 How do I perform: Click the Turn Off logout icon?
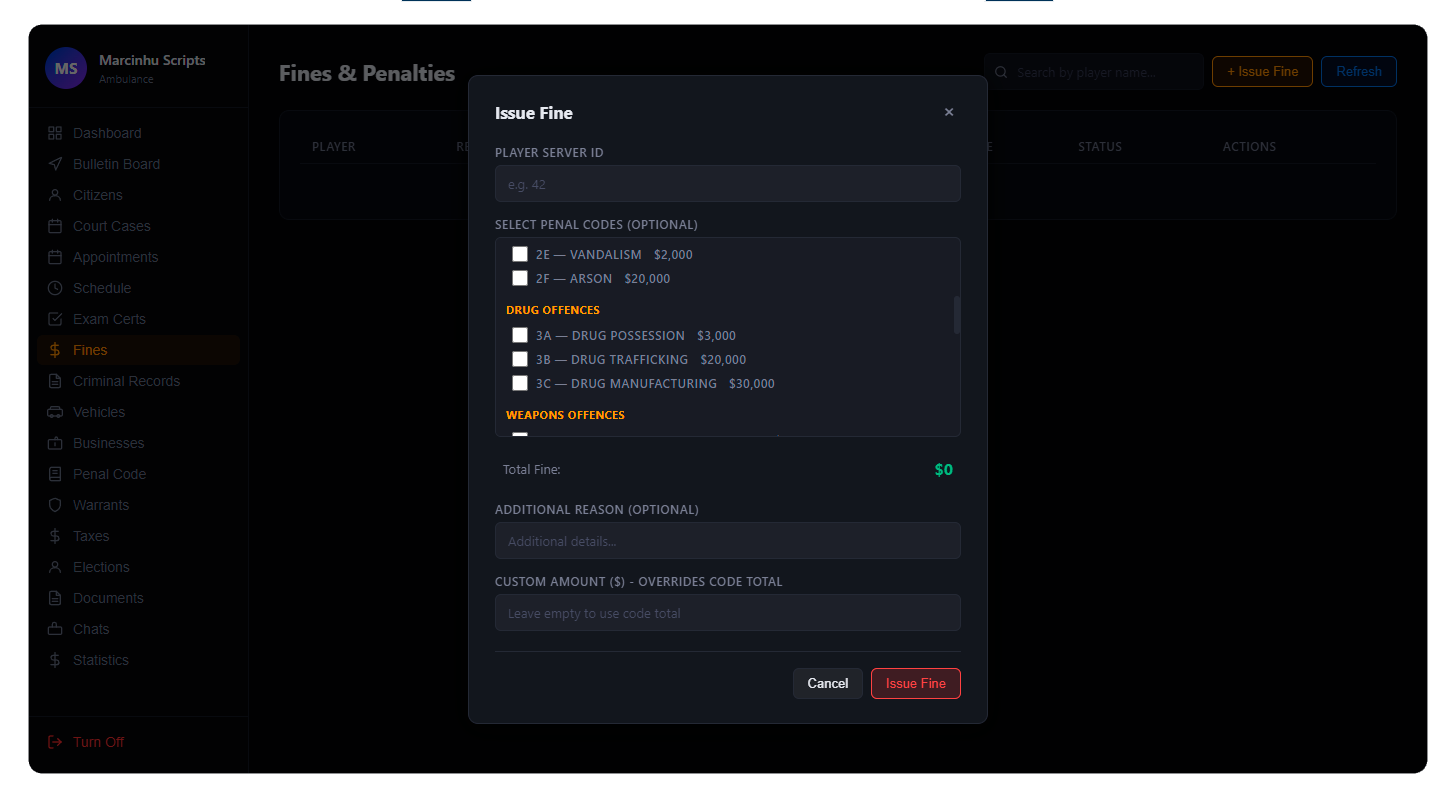coord(55,742)
